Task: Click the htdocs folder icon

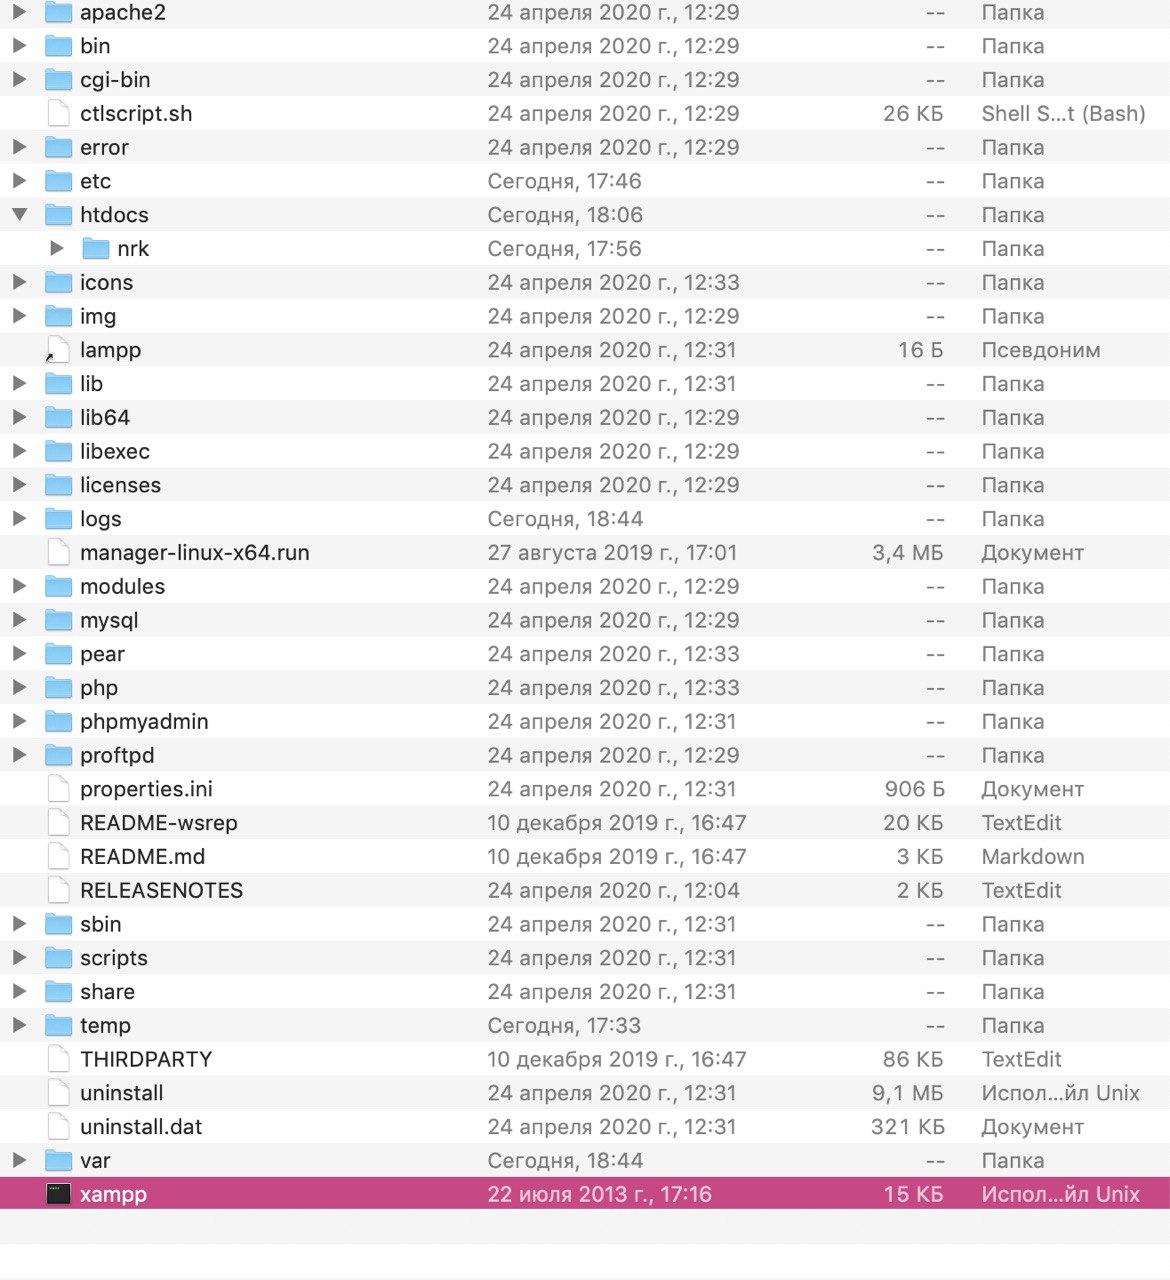Action: coord(59,215)
